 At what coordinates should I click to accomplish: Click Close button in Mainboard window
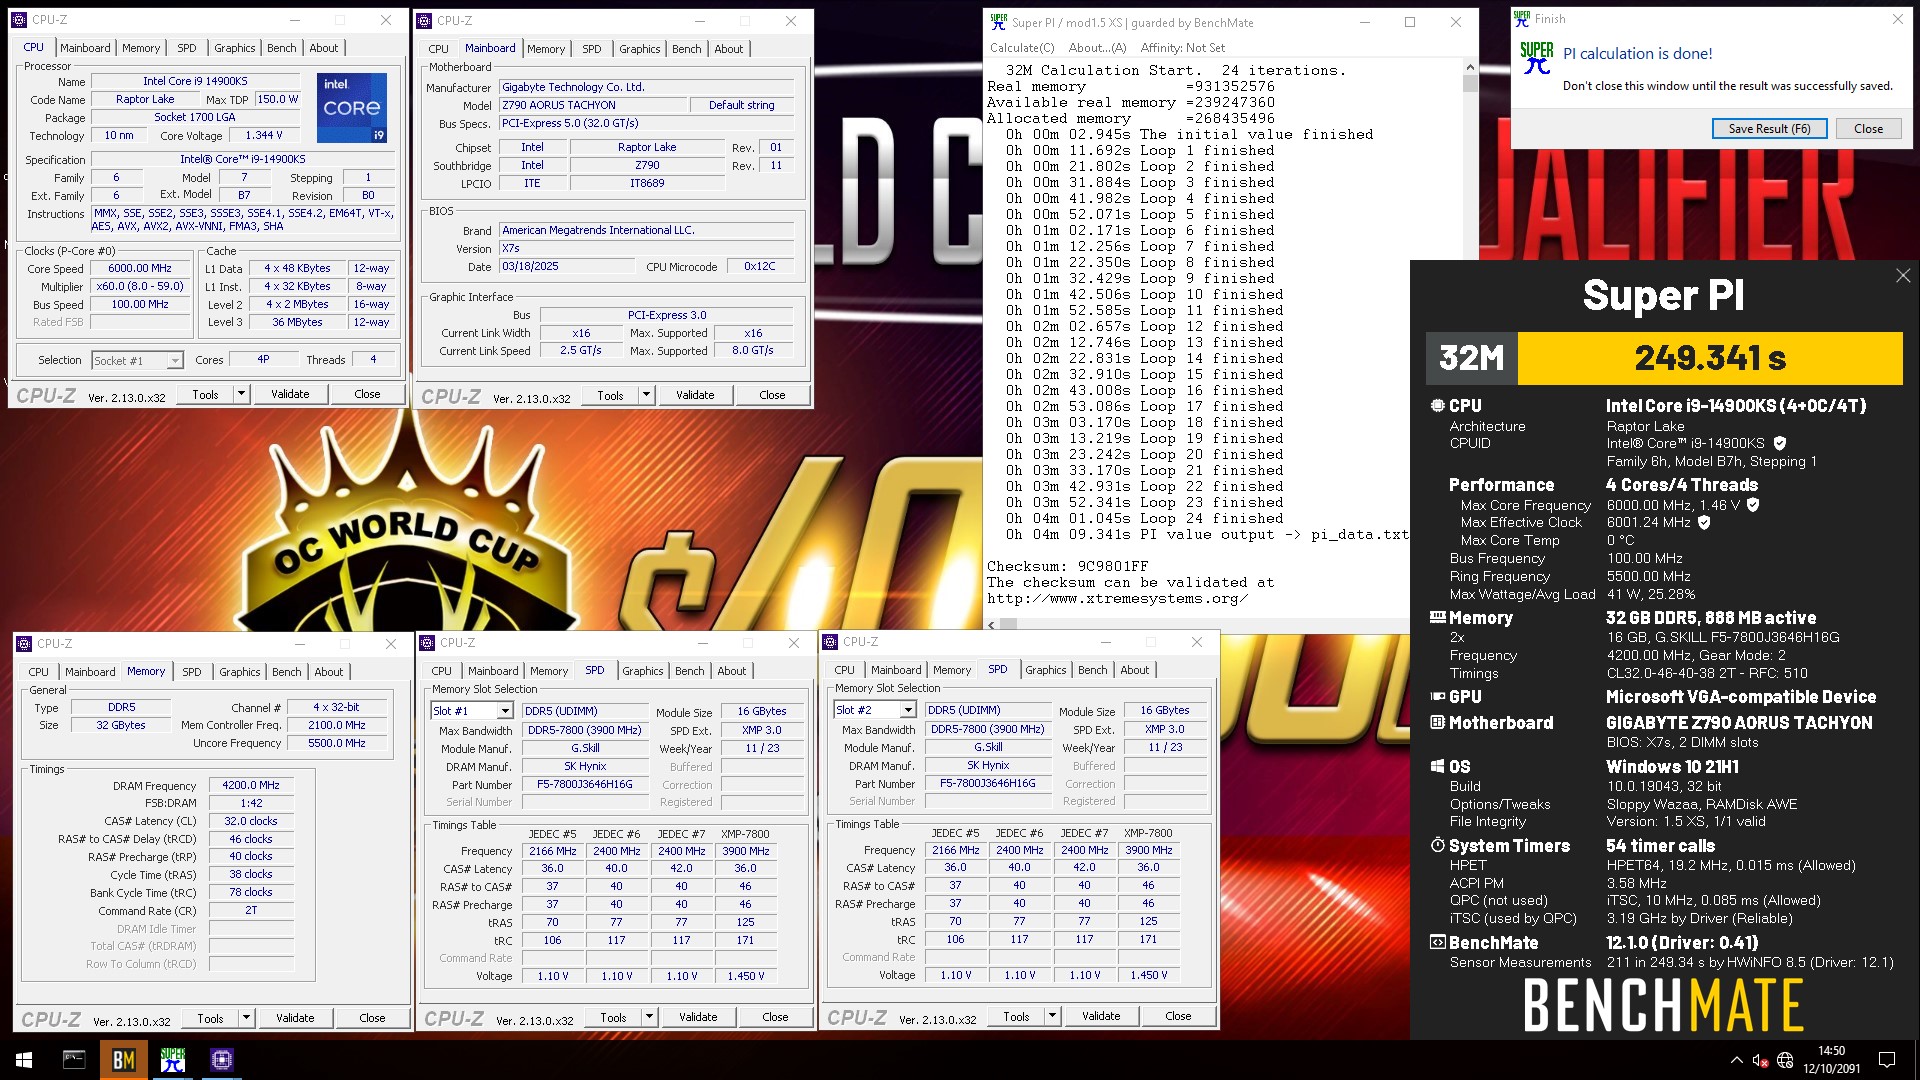point(772,395)
